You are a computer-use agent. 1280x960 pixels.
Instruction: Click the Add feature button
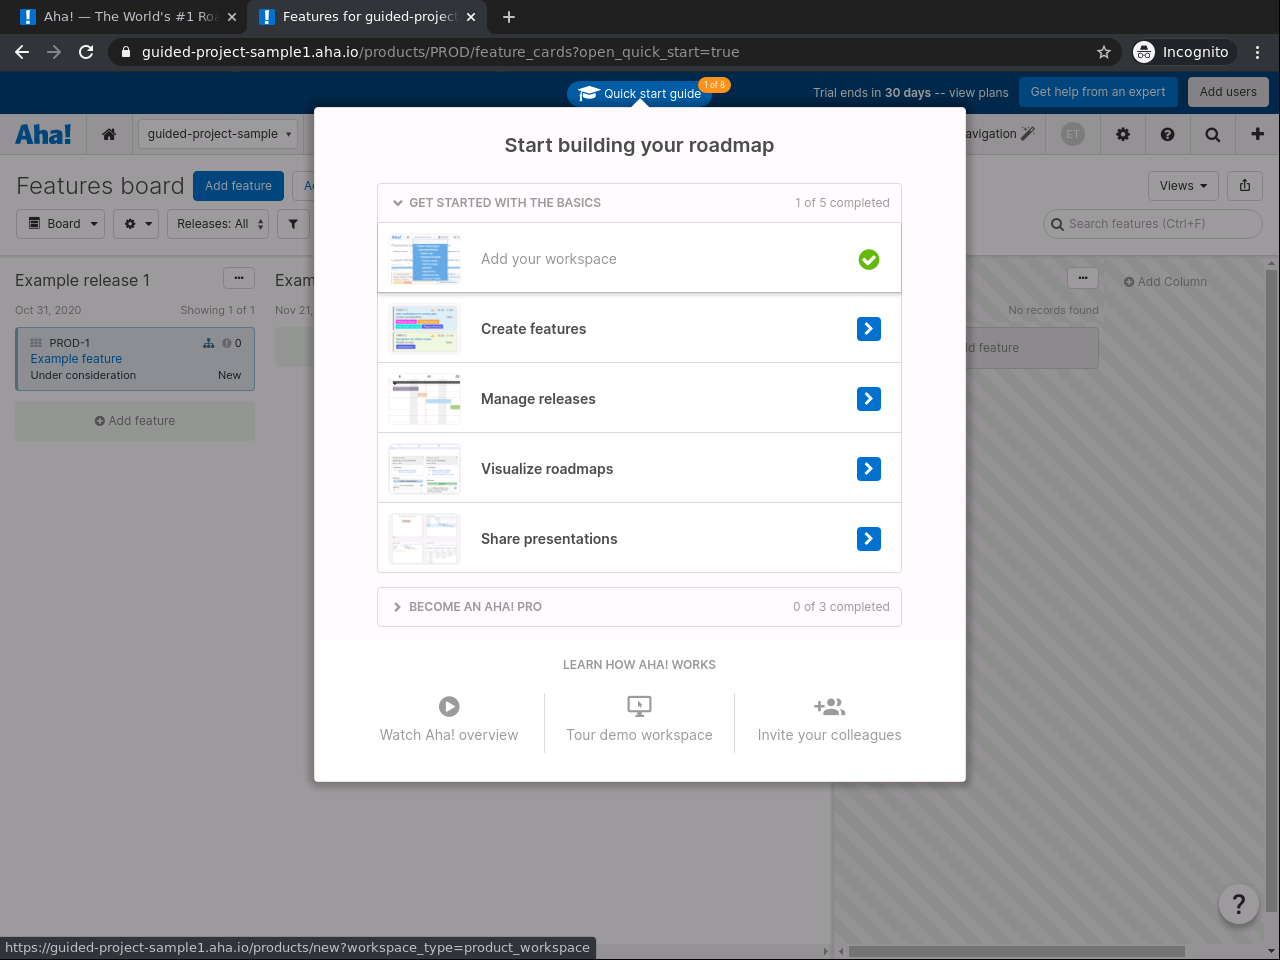click(x=238, y=185)
